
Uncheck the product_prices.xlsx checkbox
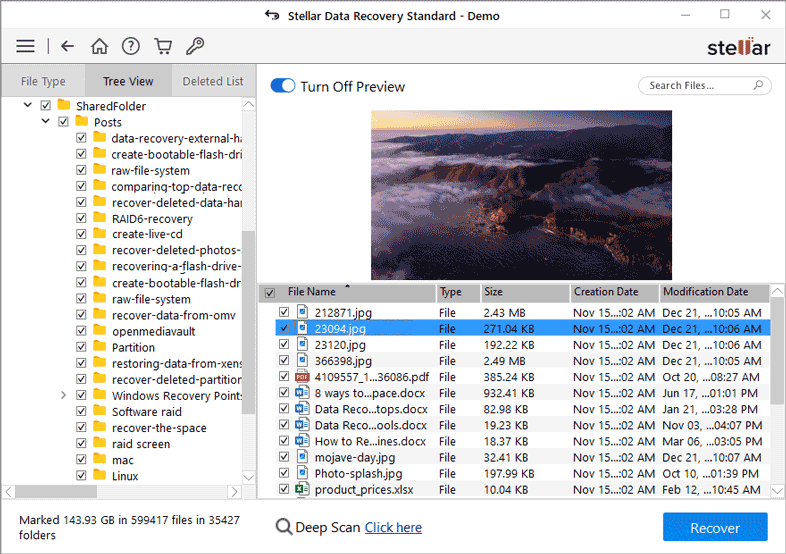coord(284,489)
